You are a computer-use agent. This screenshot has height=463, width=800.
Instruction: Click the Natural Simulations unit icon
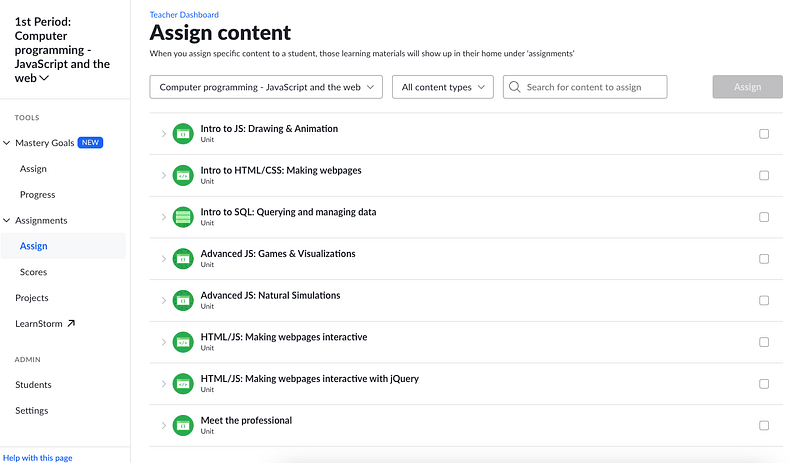182,300
